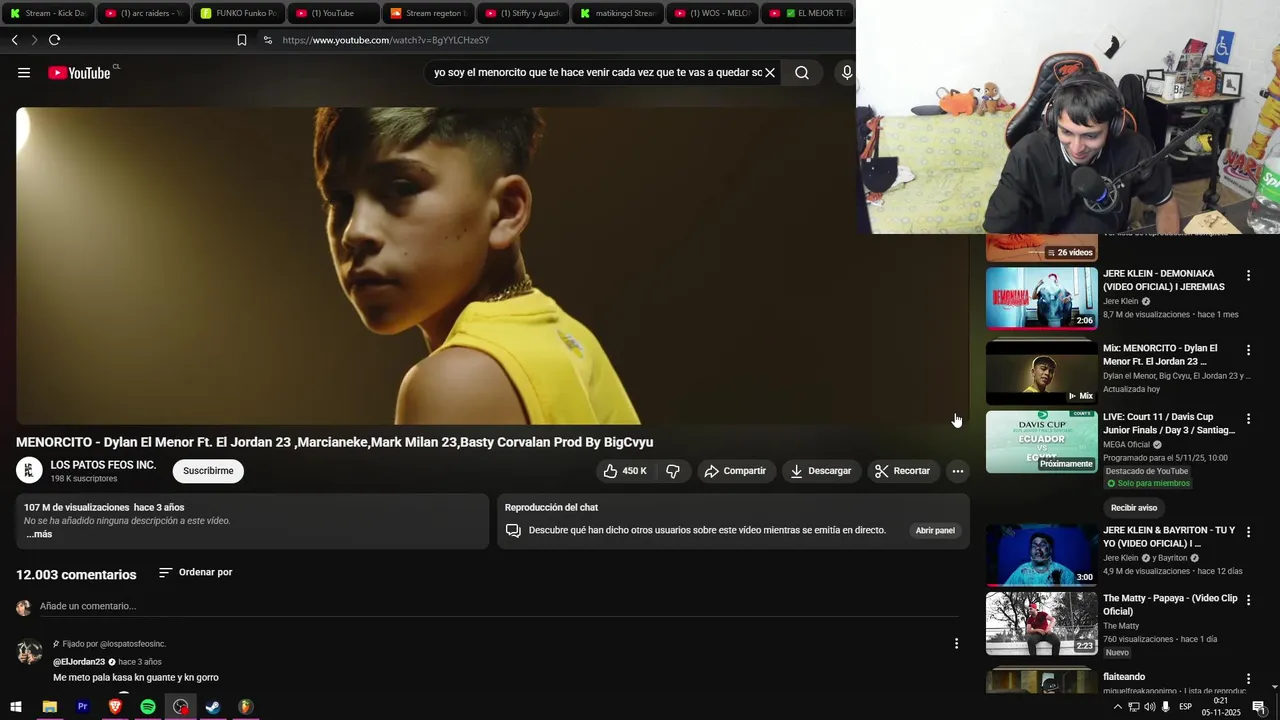Viewport: 1280px width, 720px height.
Task: Open the JERE KLEIN - DEMONIAKA thumbnail
Action: point(1041,298)
